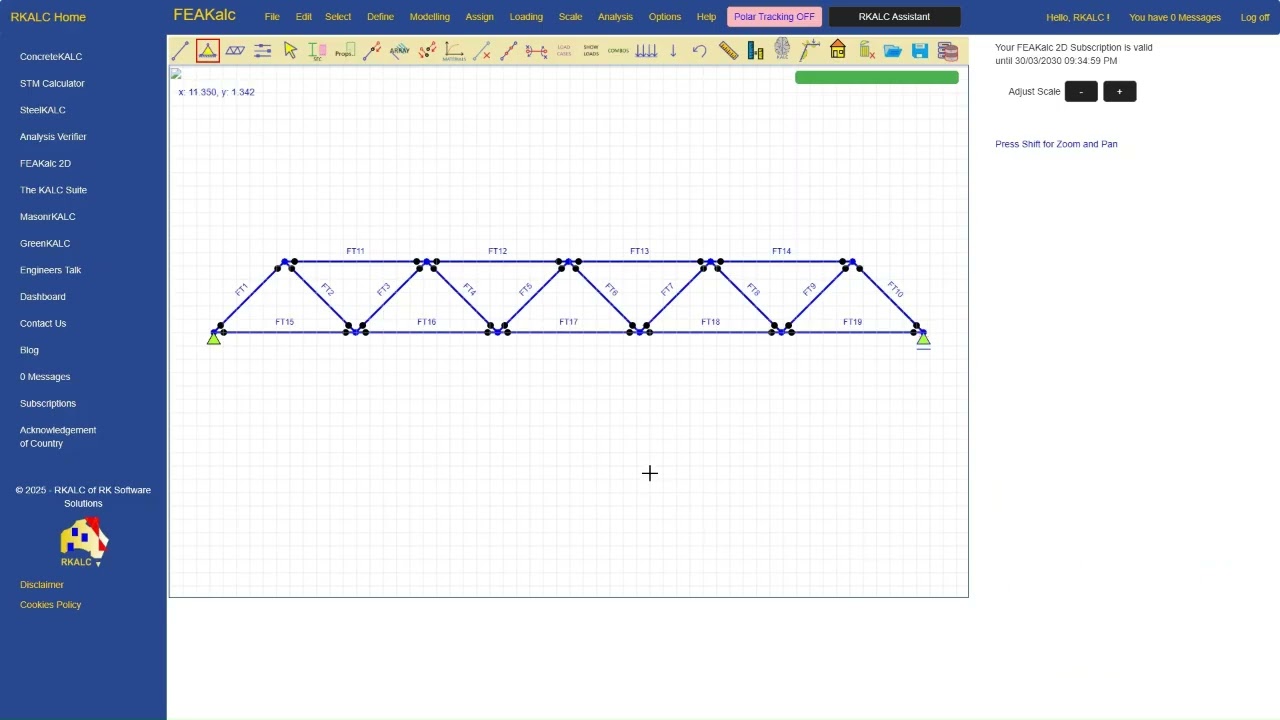Toggle the Polar Tracking OFF button
Image resolution: width=1280 pixels, height=720 pixels.
point(774,17)
